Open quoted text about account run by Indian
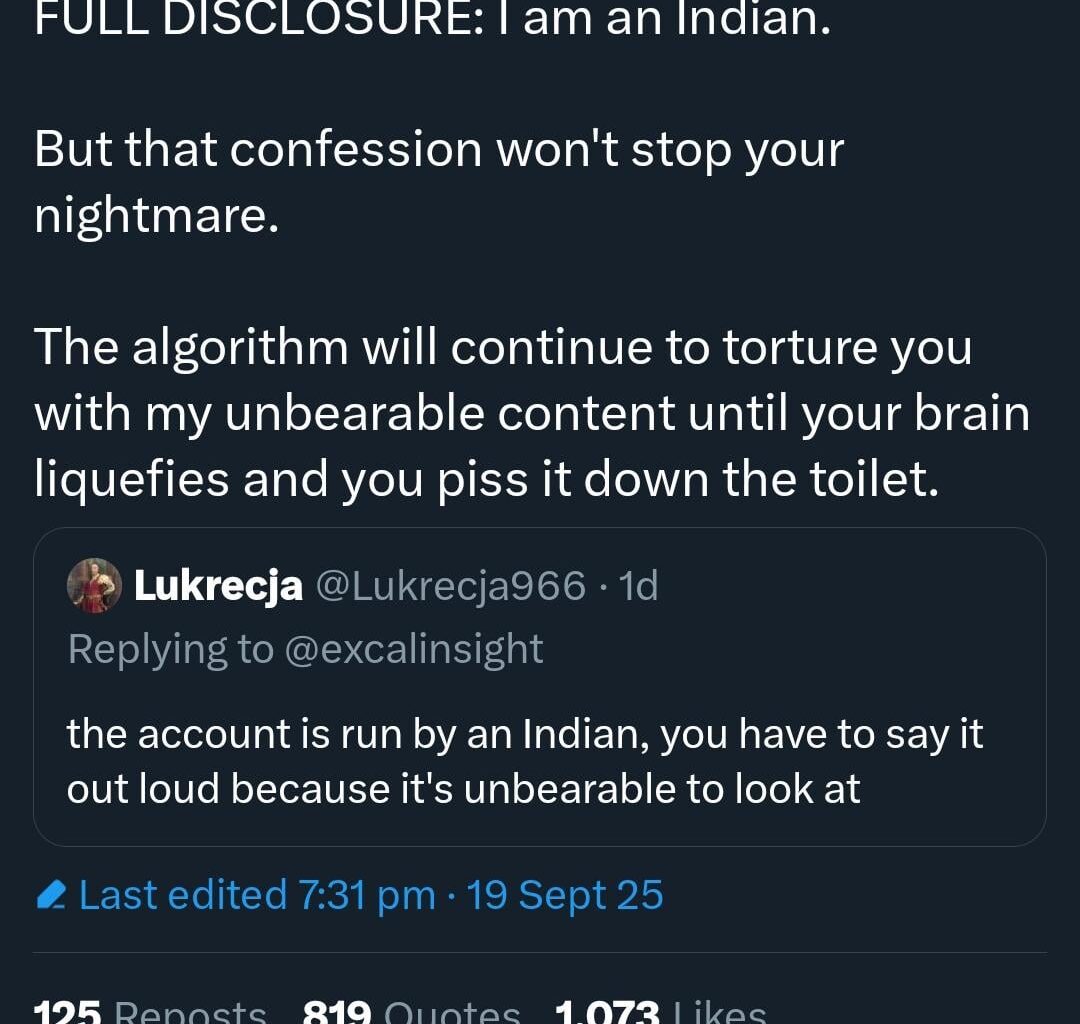The width and height of the screenshot is (1080, 1024). (x=525, y=735)
